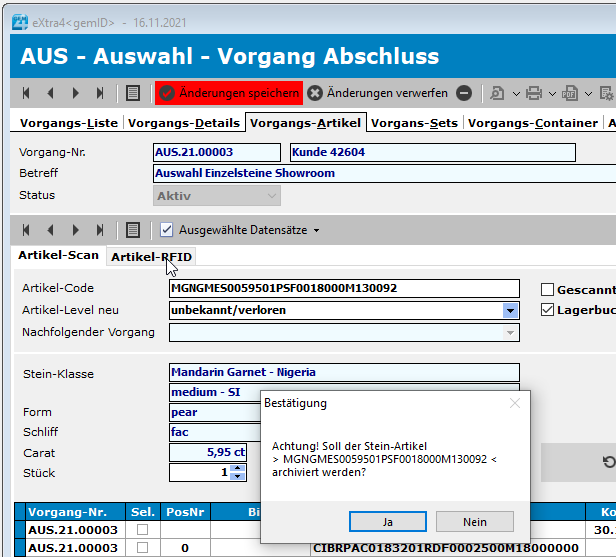Click the Stein-Klasse field Mandarin Garnet
Image resolution: width=616 pixels, height=557 pixels.
point(344,372)
